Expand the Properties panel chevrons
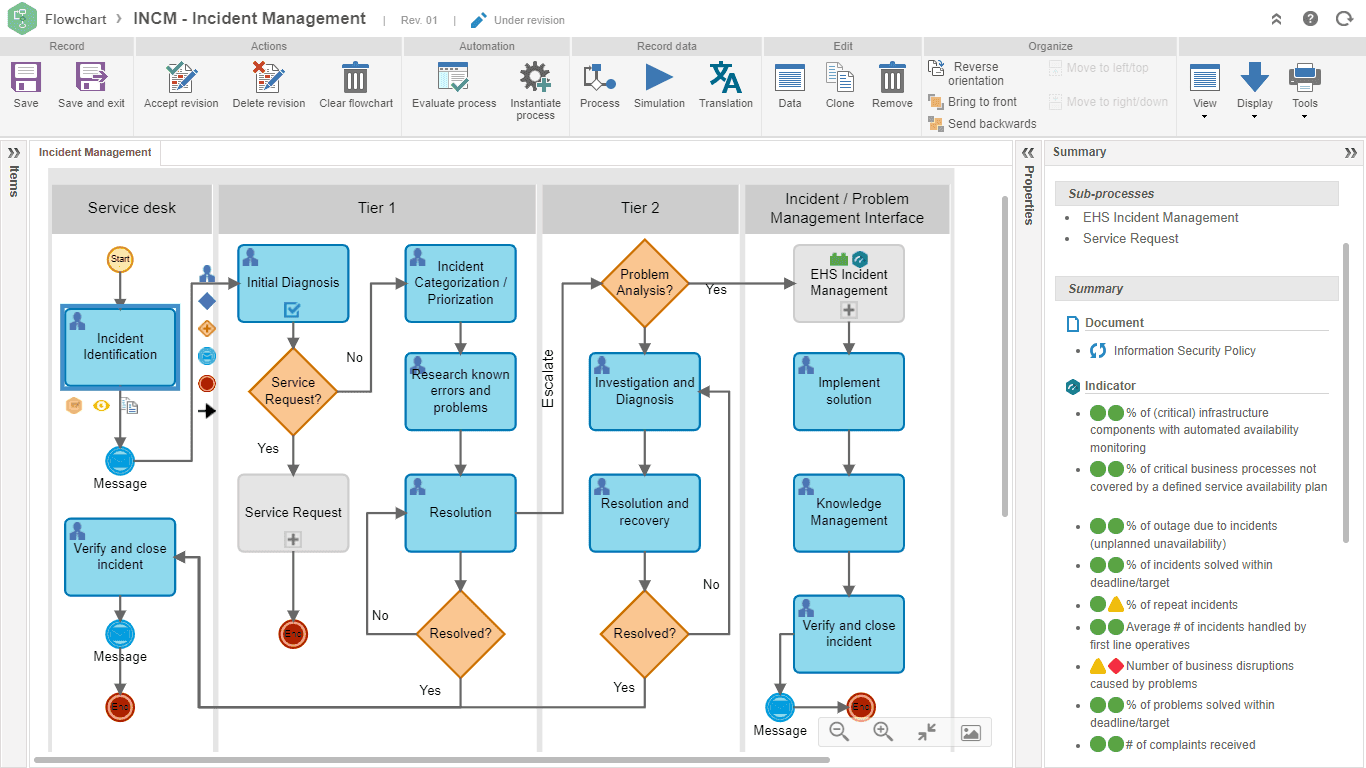 (x=1027, y=153)
